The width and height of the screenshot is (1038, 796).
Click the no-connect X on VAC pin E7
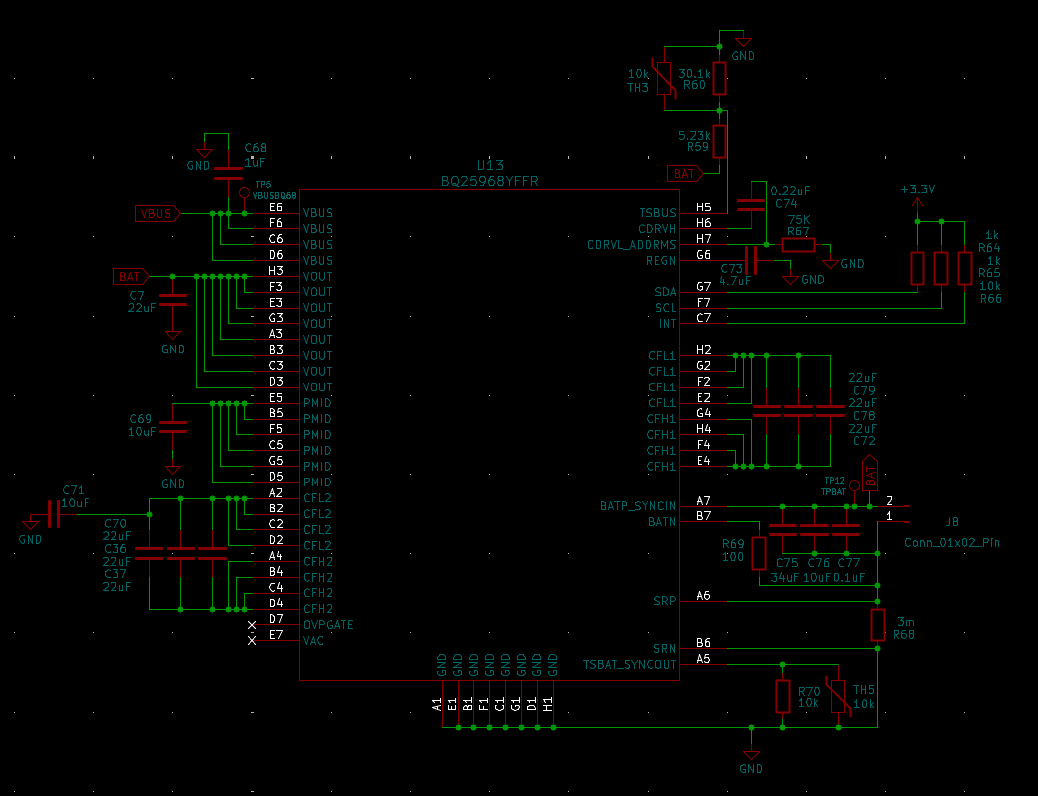click(x=252, y=641)
